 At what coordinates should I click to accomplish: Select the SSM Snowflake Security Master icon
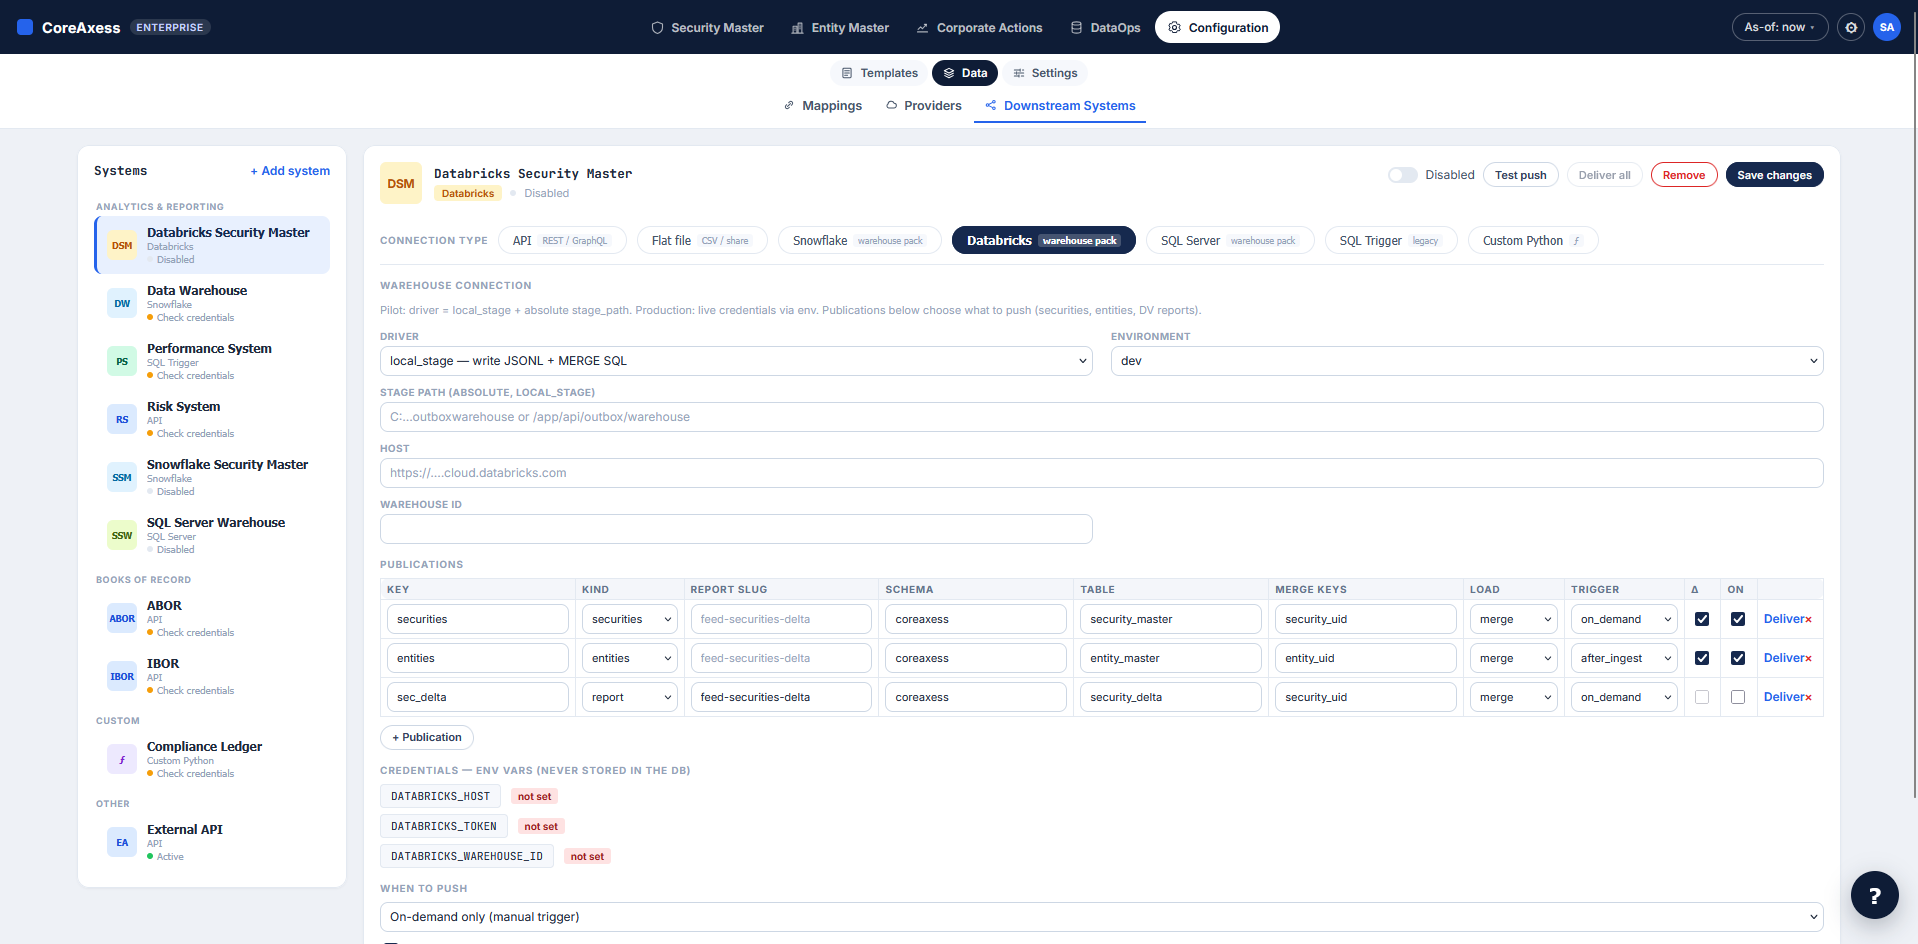[x=122, y=477]
